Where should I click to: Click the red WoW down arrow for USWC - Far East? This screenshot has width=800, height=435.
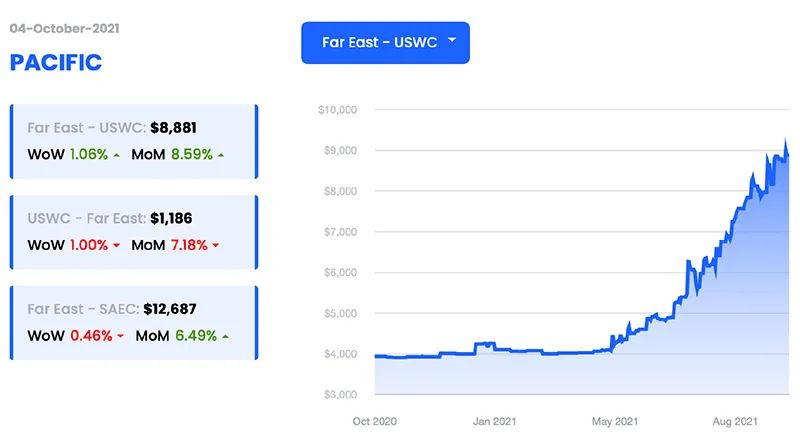click(117, 245)
